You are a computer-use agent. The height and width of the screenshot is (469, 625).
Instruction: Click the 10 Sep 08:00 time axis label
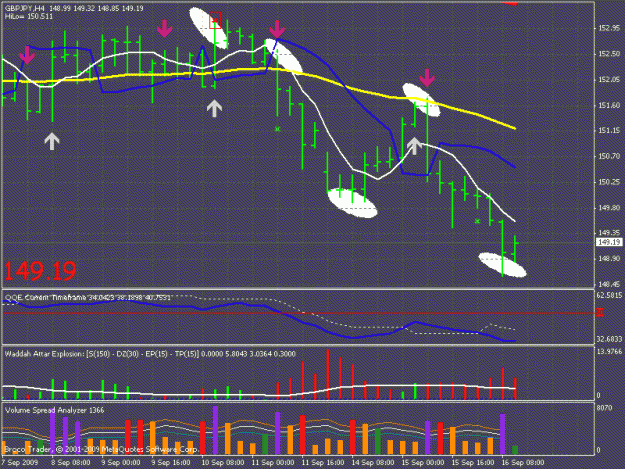(x=223, y=463)
